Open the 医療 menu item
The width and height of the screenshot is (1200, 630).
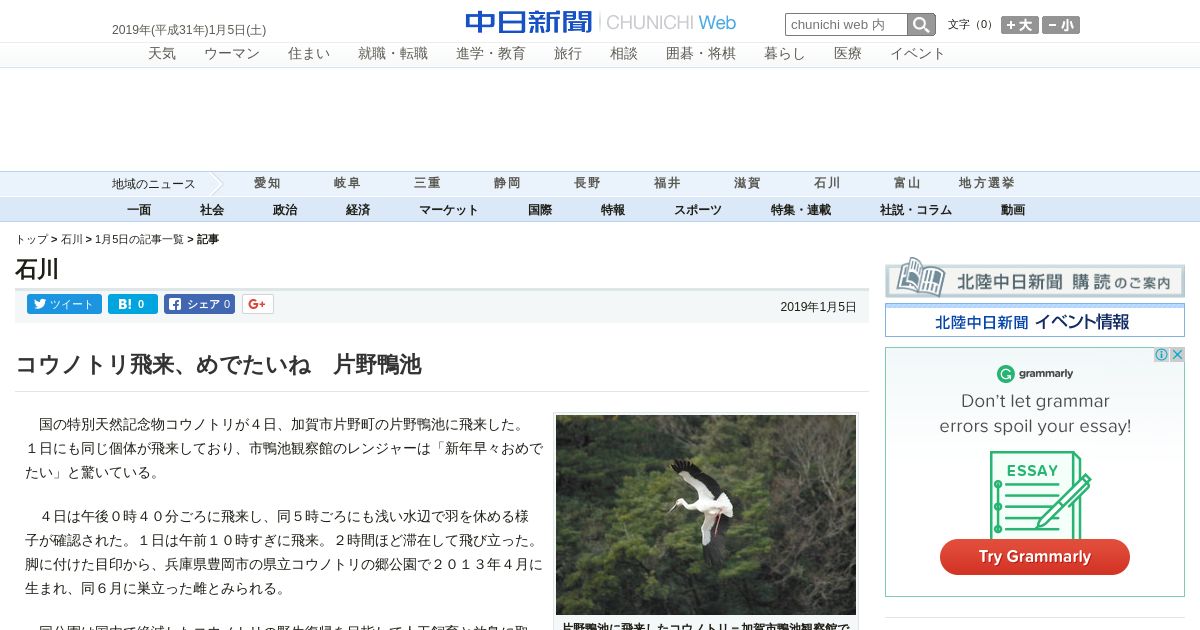848,54
